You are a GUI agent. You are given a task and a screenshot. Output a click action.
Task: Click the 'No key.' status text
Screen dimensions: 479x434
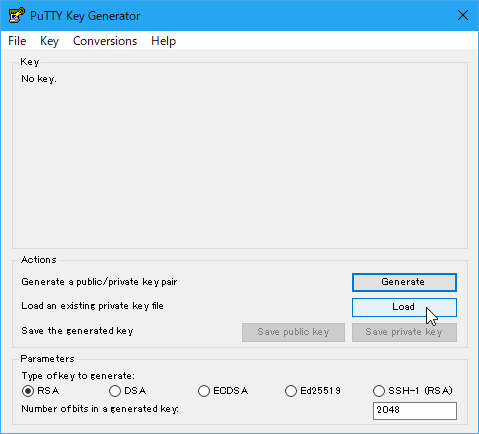point(39,79)
